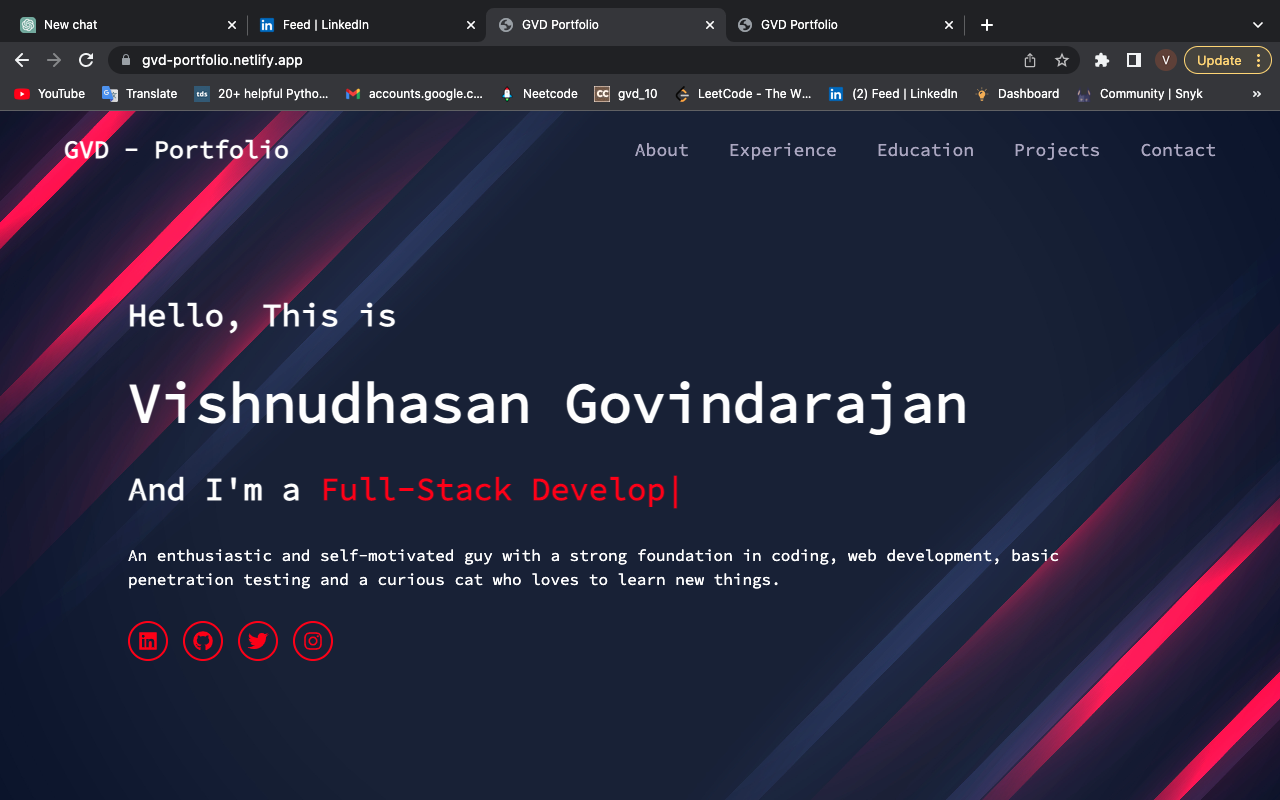Open the Projects navigation link

point(1057,150)
